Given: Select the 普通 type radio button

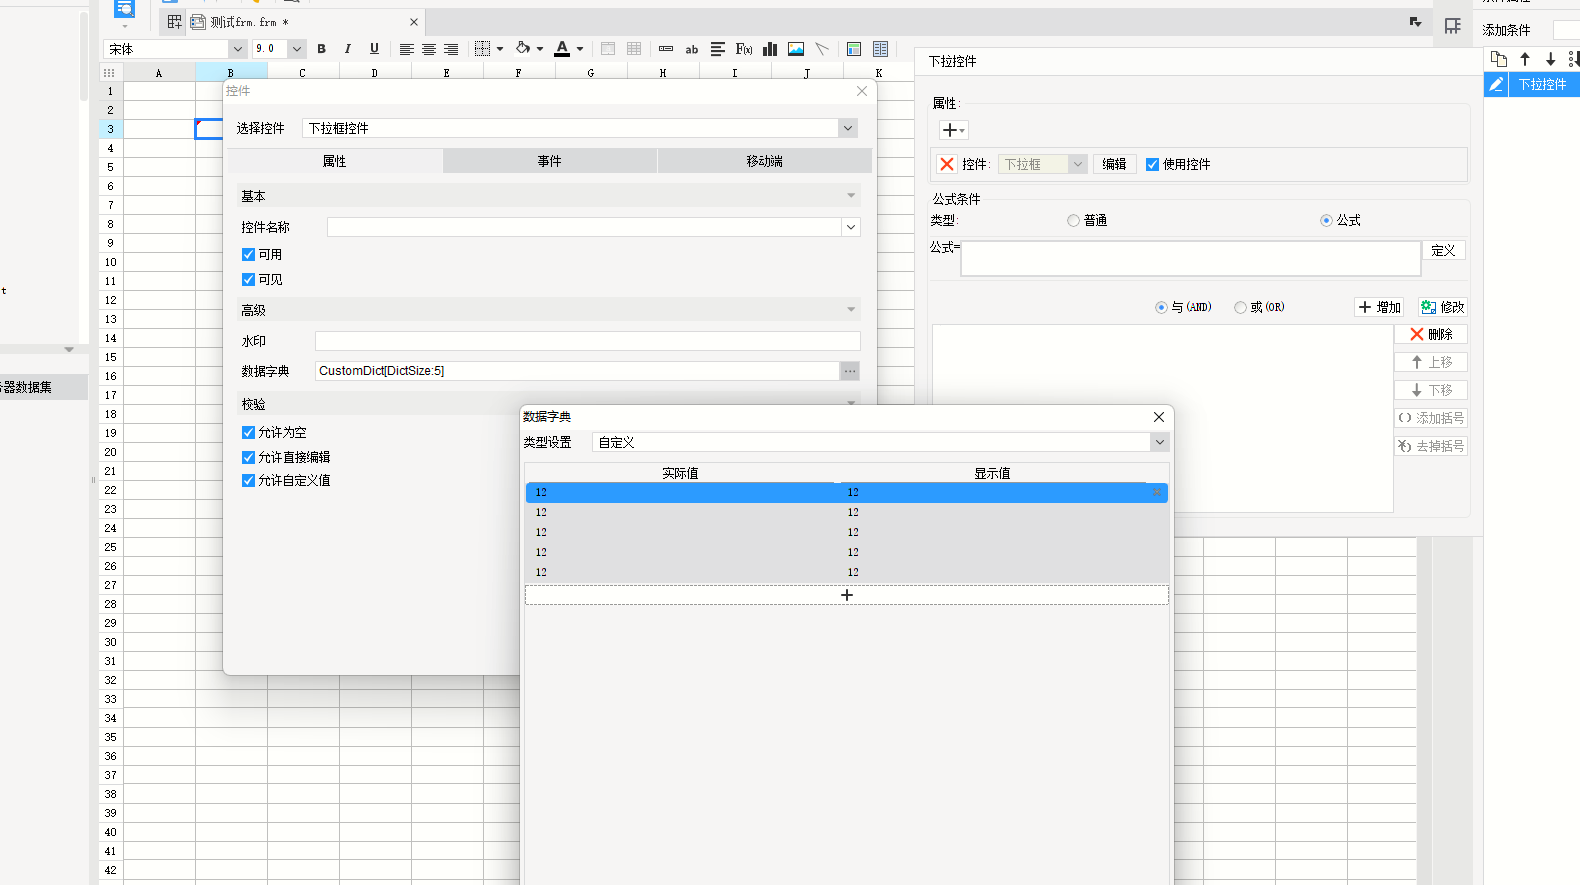Looking at the screenshot, I should (x=1073, y=221).
